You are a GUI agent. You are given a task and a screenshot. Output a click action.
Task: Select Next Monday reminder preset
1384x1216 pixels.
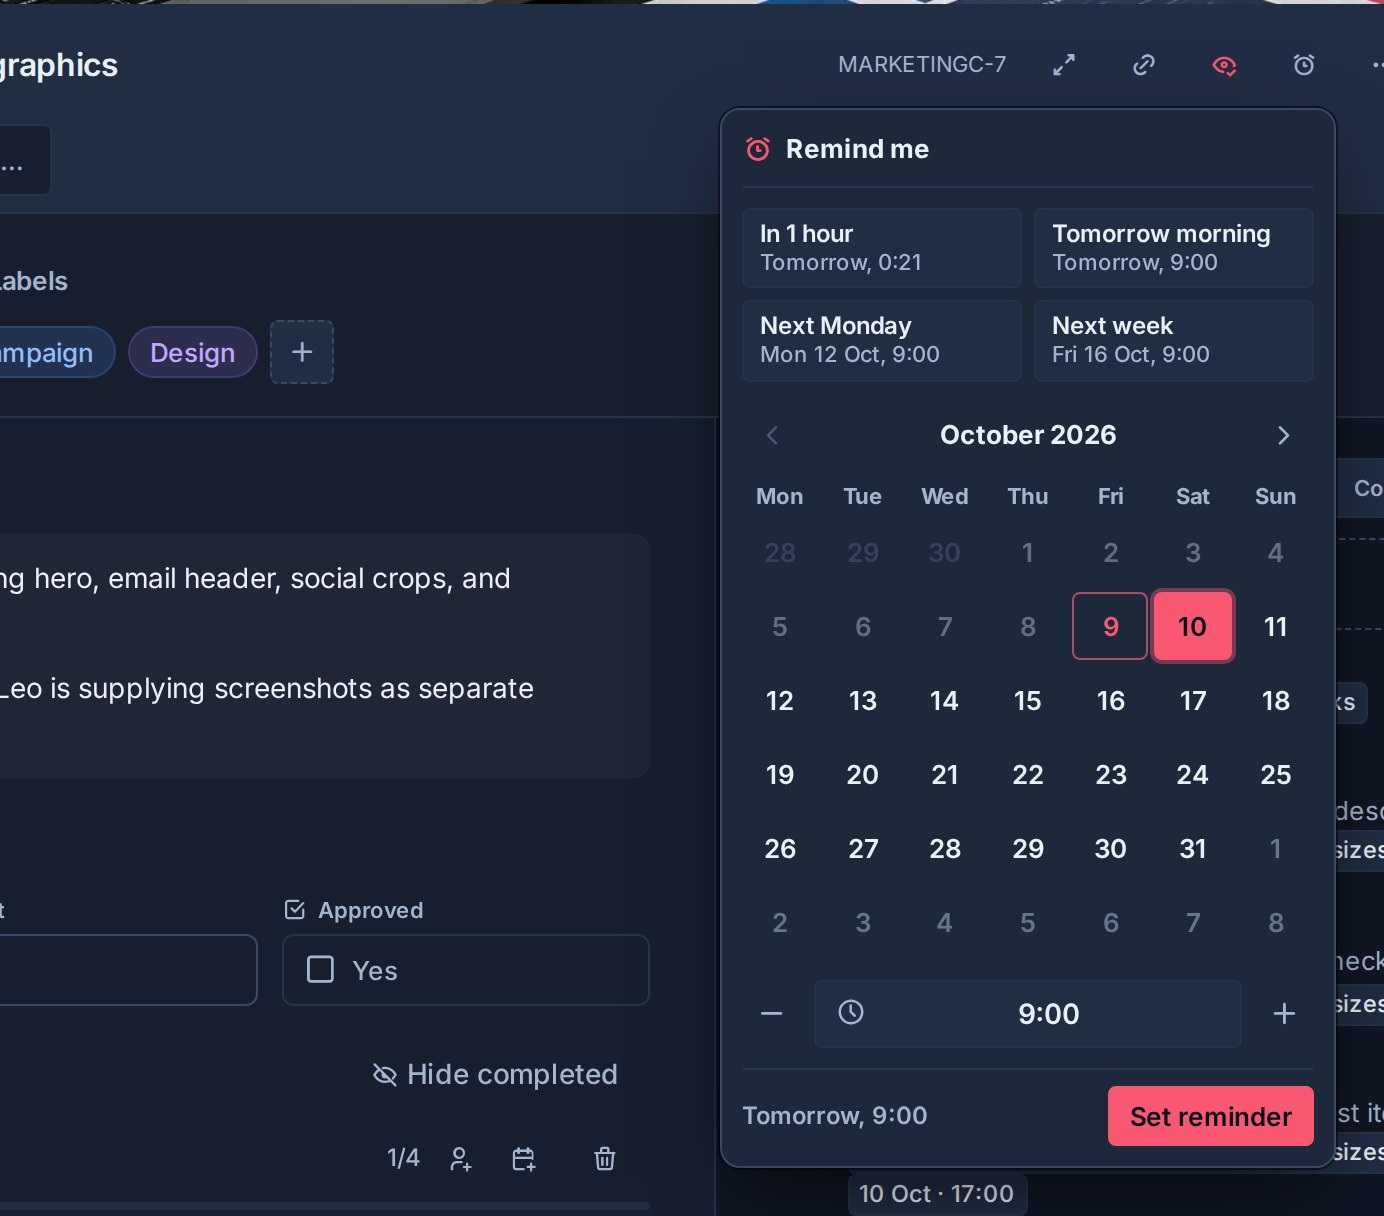[x=882, y=341]
